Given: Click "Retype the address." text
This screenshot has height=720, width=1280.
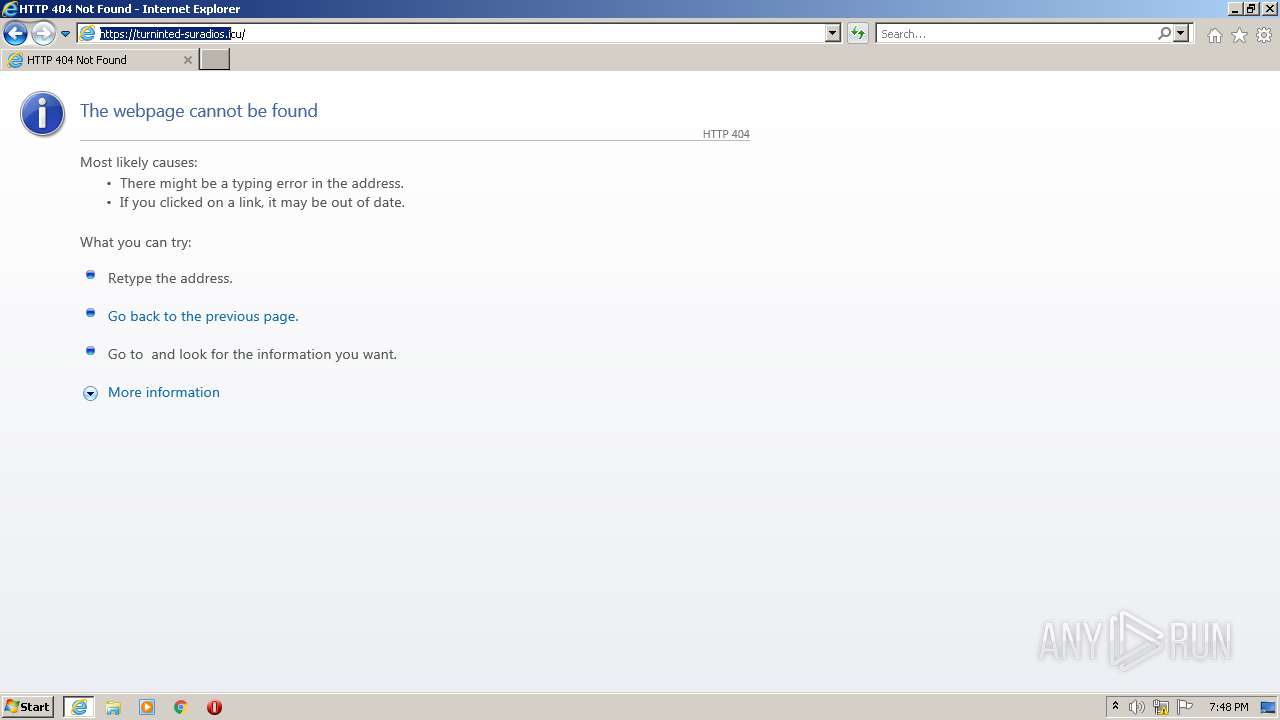Looking at the screenshot, I should pyautogui.click(x=170, y=278).
